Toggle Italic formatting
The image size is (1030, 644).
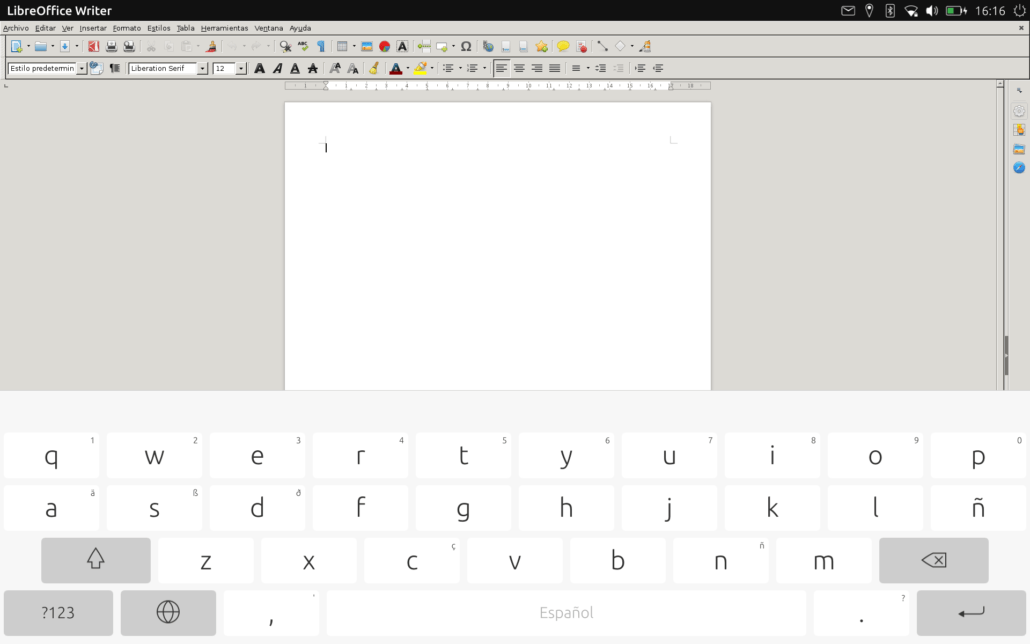click(x=277, y=68)
